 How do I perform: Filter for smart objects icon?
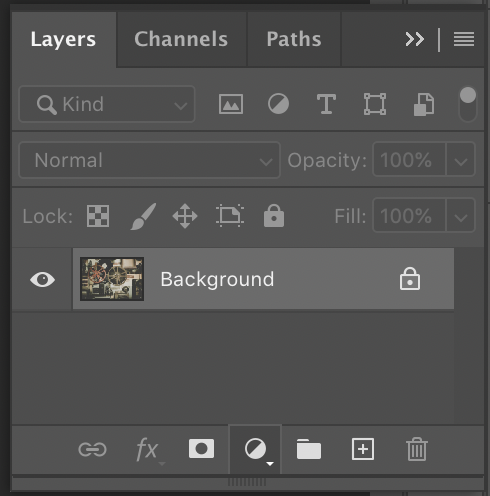[x=424, y=105]
